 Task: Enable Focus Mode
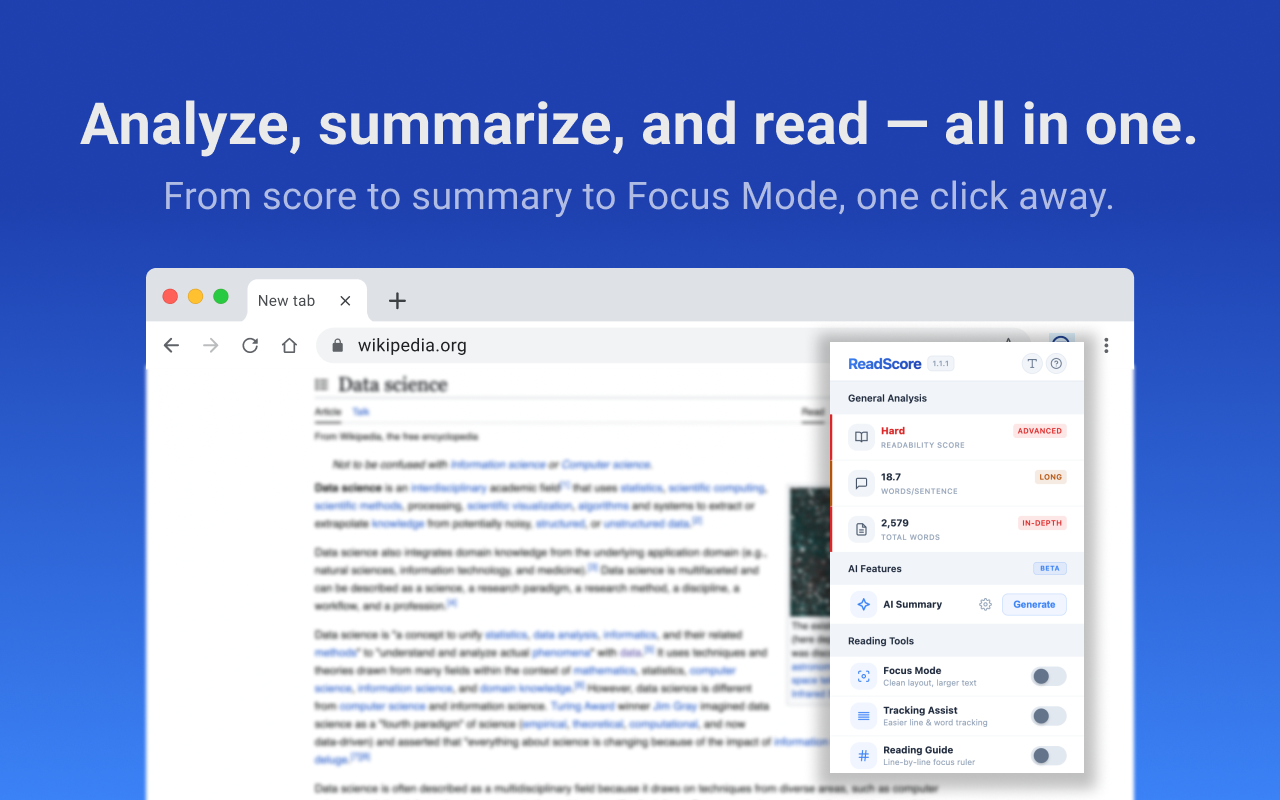(1048, 676)
